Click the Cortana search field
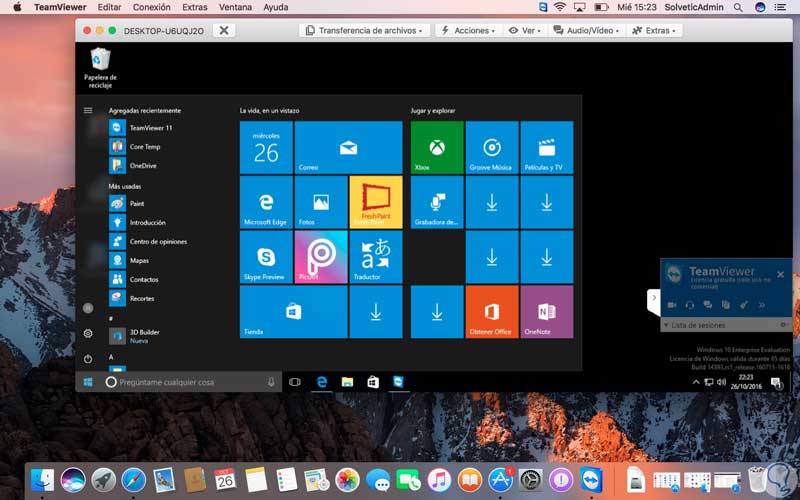800x500 pixels. point(191,382)
